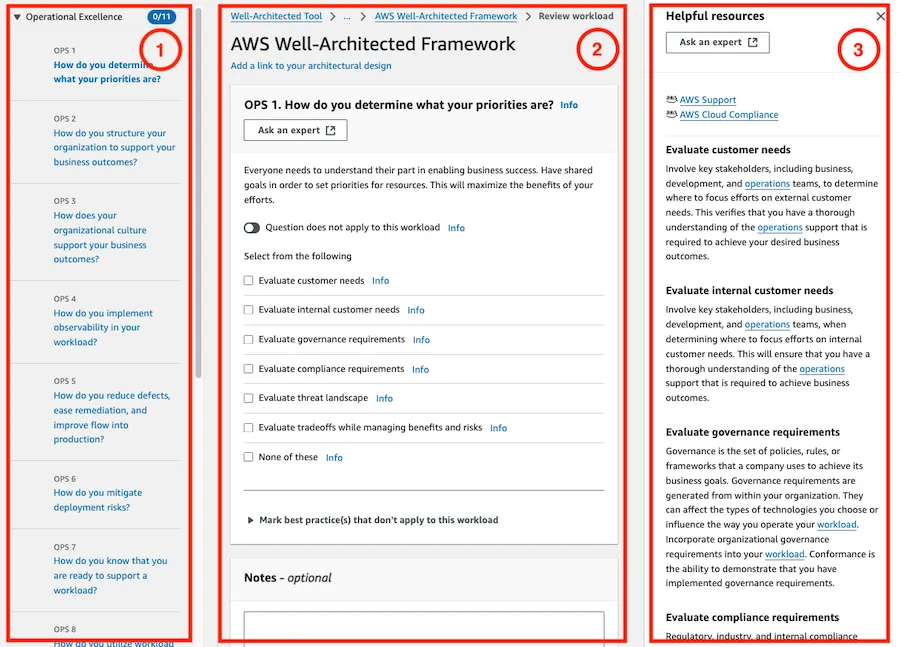This screenshot has width=900, height=647.
Task: Collapse the Operational Excellence section
Action: pos(17,17)
